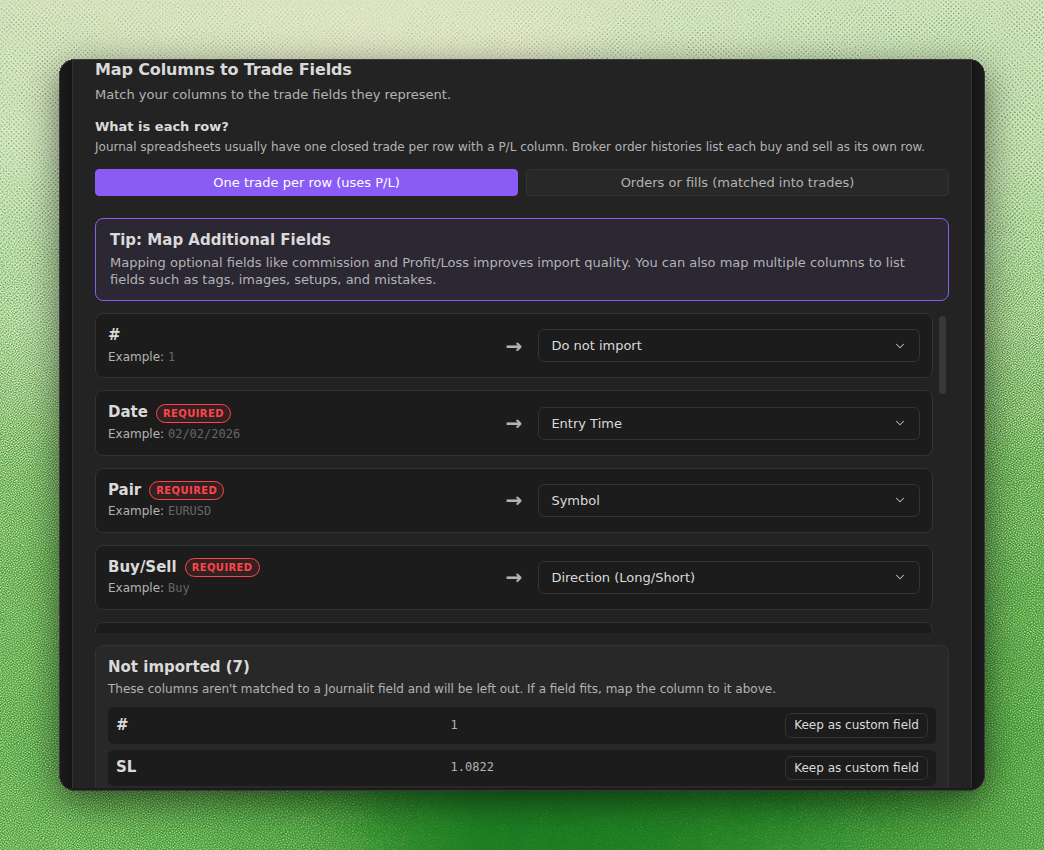Click the REQUIRED badge next to Date

coord(193,413)
